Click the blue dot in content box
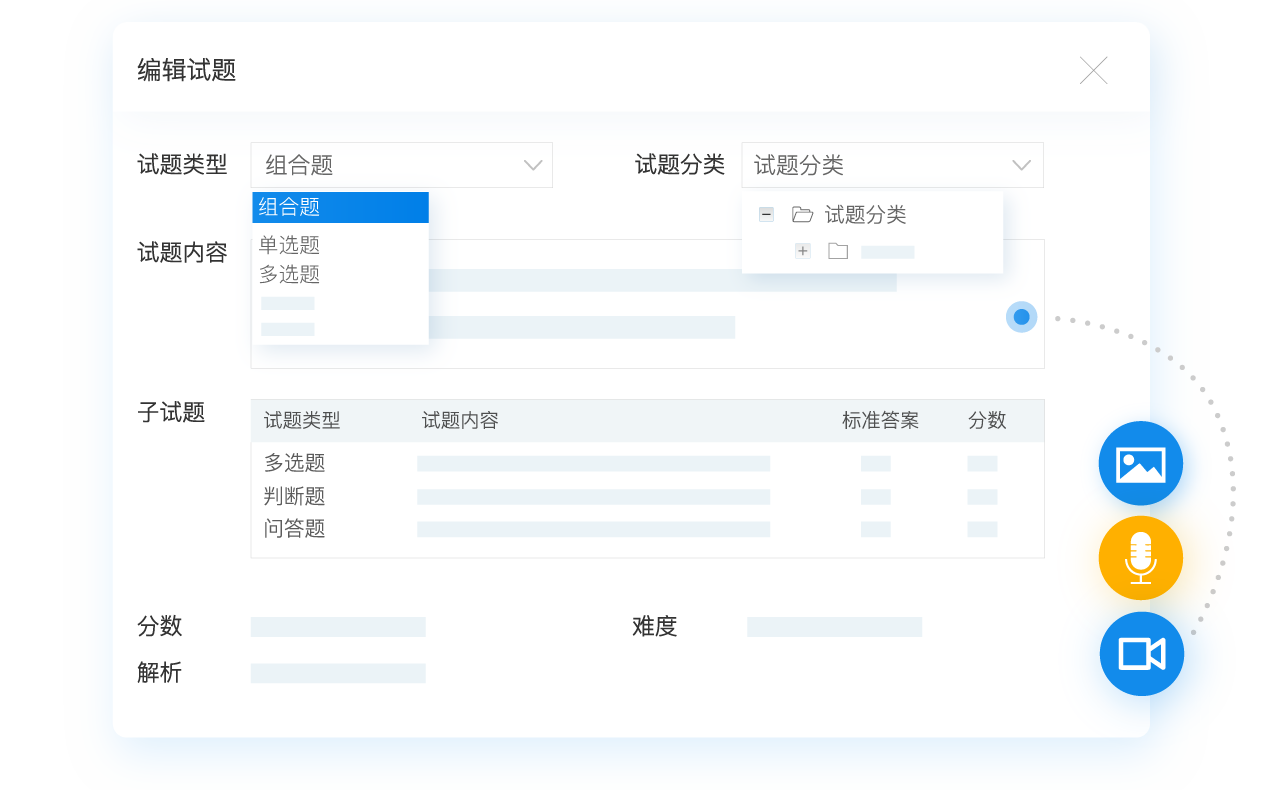1280x790 pixels. pyautogui.click(x=1021, y=317)
